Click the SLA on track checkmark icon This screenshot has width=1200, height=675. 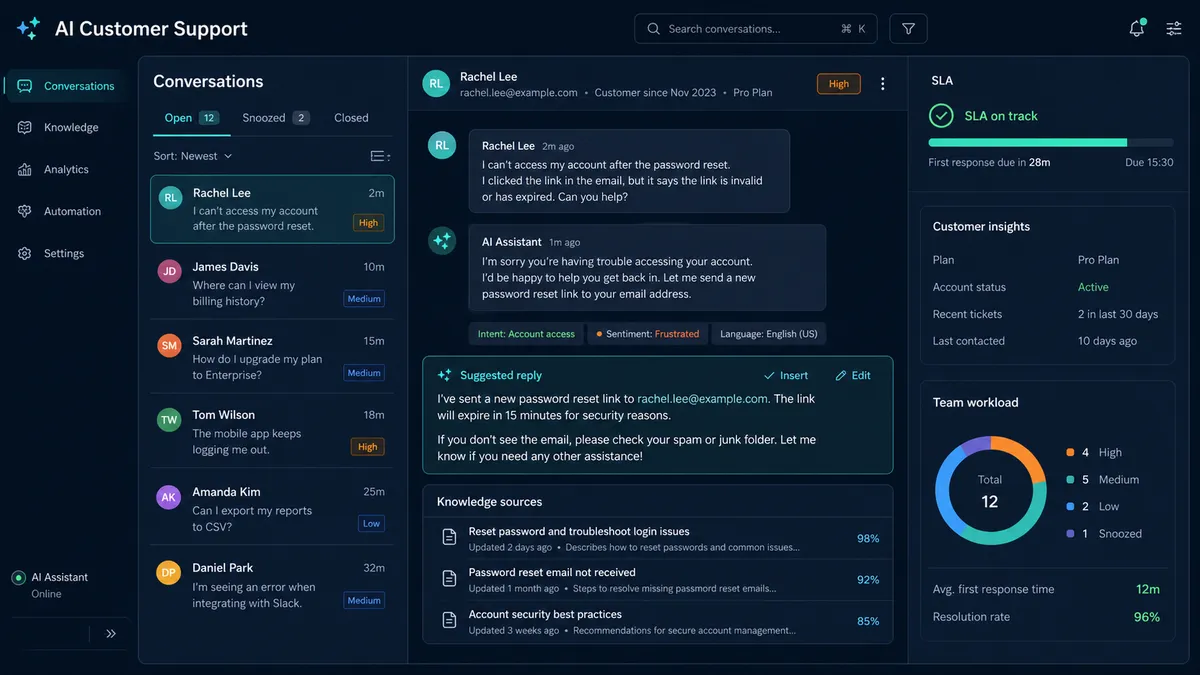(941, 116)
